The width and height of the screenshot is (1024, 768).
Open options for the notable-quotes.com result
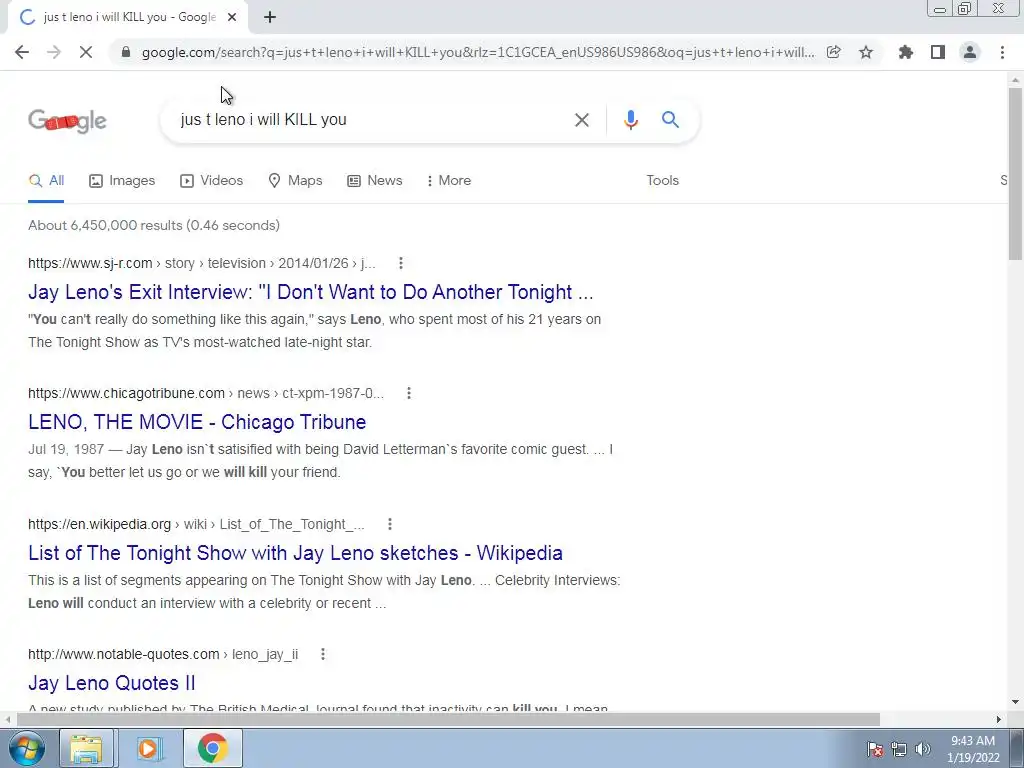(323, 654)
